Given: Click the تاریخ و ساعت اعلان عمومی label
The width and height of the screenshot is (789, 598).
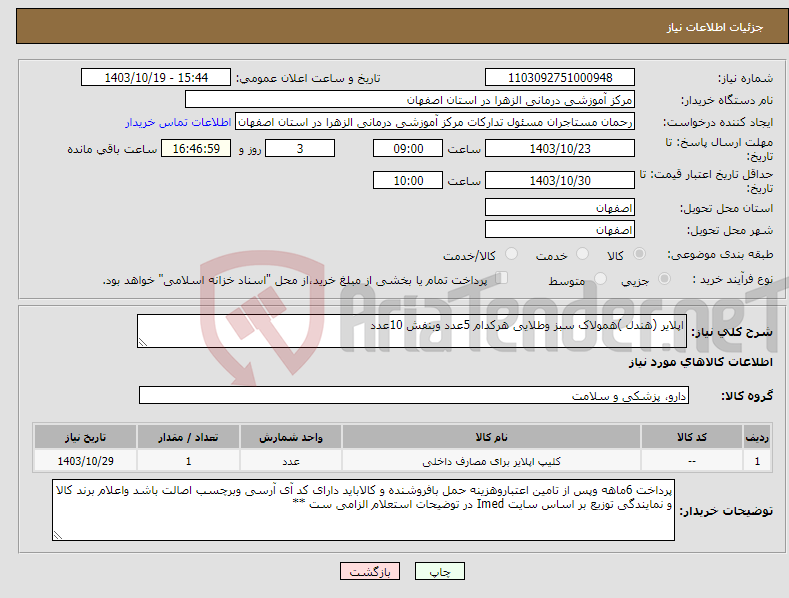Looking at the screenshot, I should click(308, 79).
